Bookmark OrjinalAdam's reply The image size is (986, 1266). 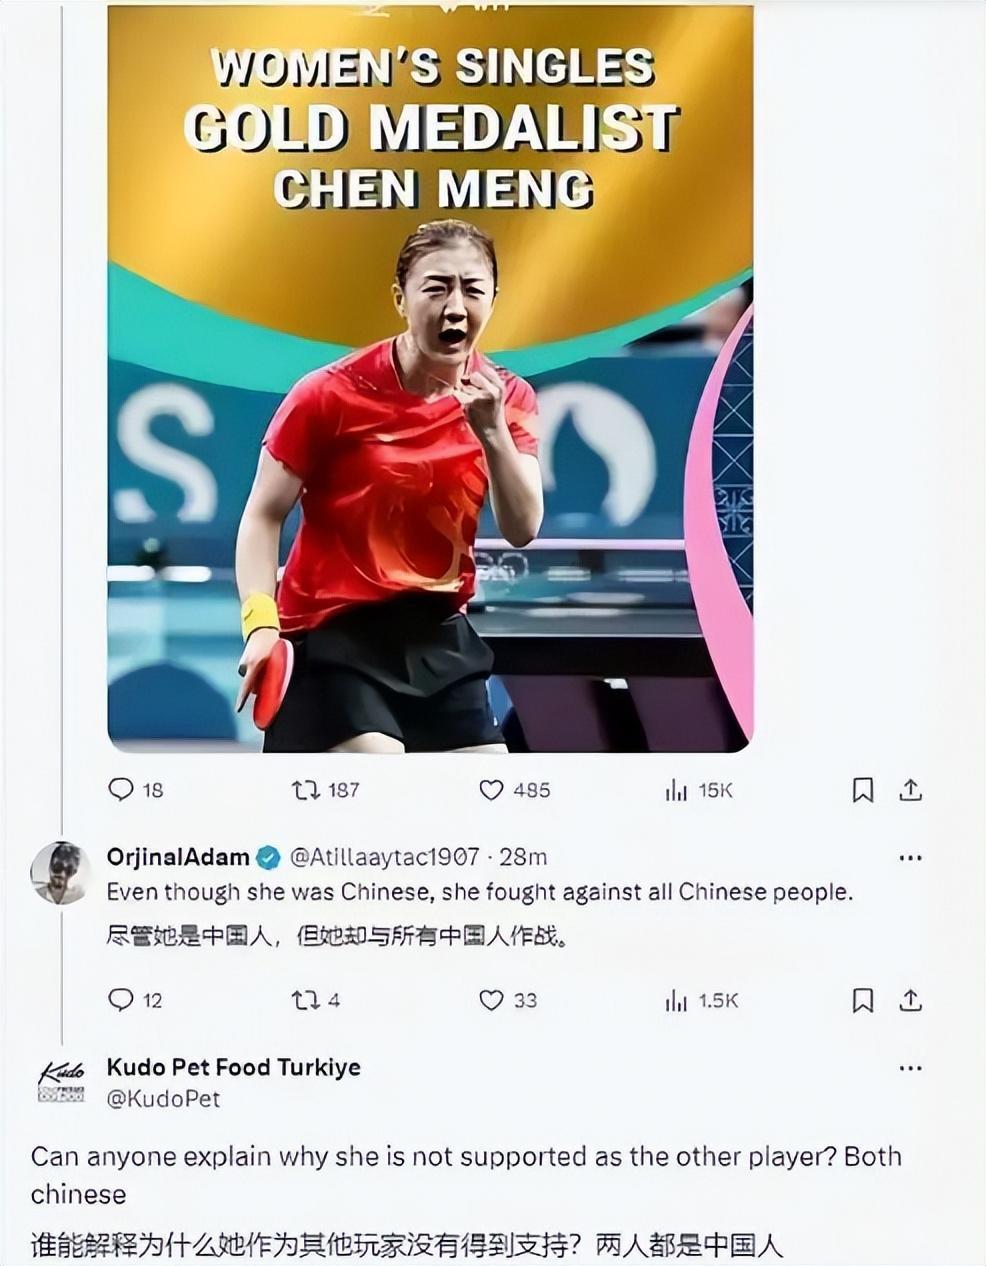click(x=863, y=1000)
